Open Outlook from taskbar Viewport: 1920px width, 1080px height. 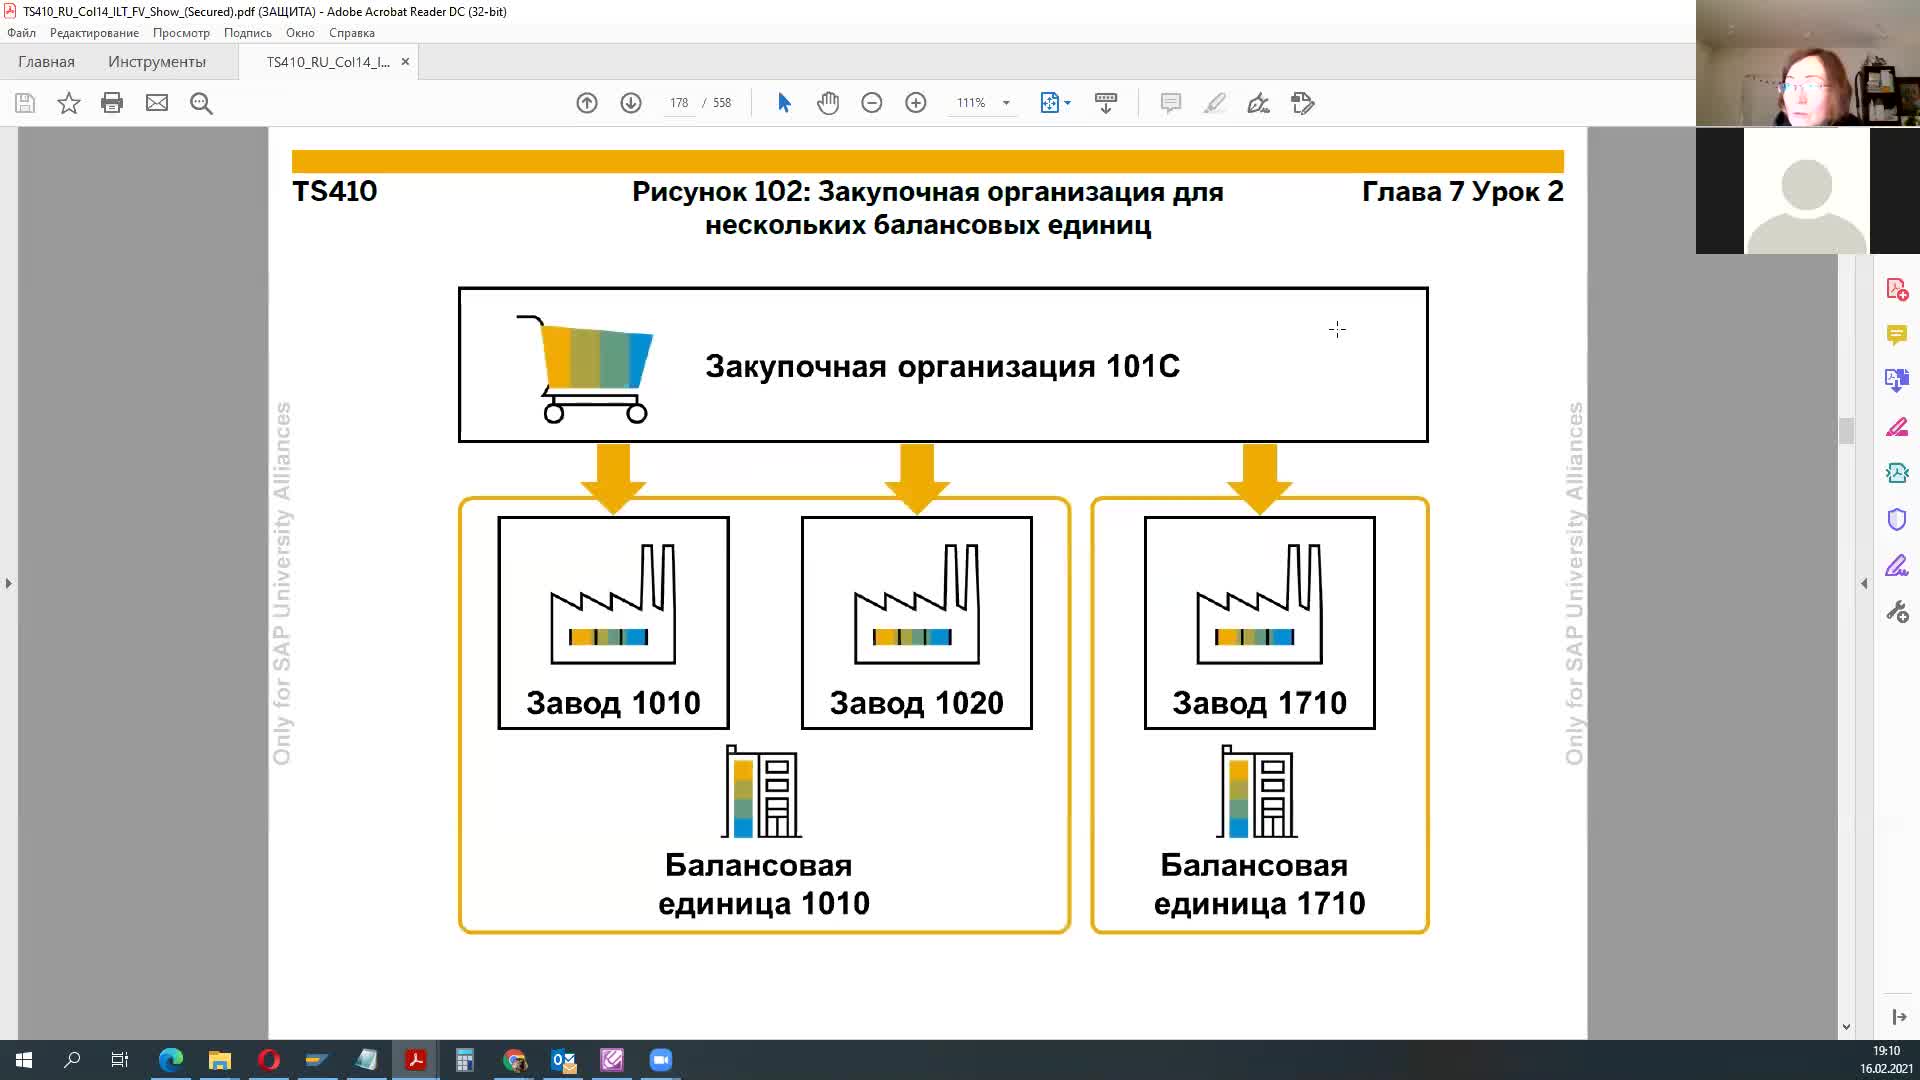pyautogui.click(x=563, y=1060)
